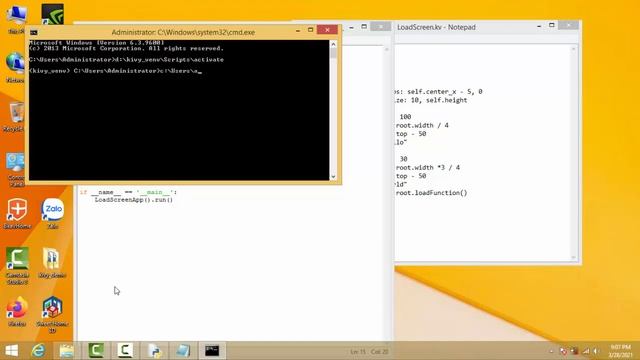
Task: Click "root.width / 4" in Notepad
Action: 422,125
